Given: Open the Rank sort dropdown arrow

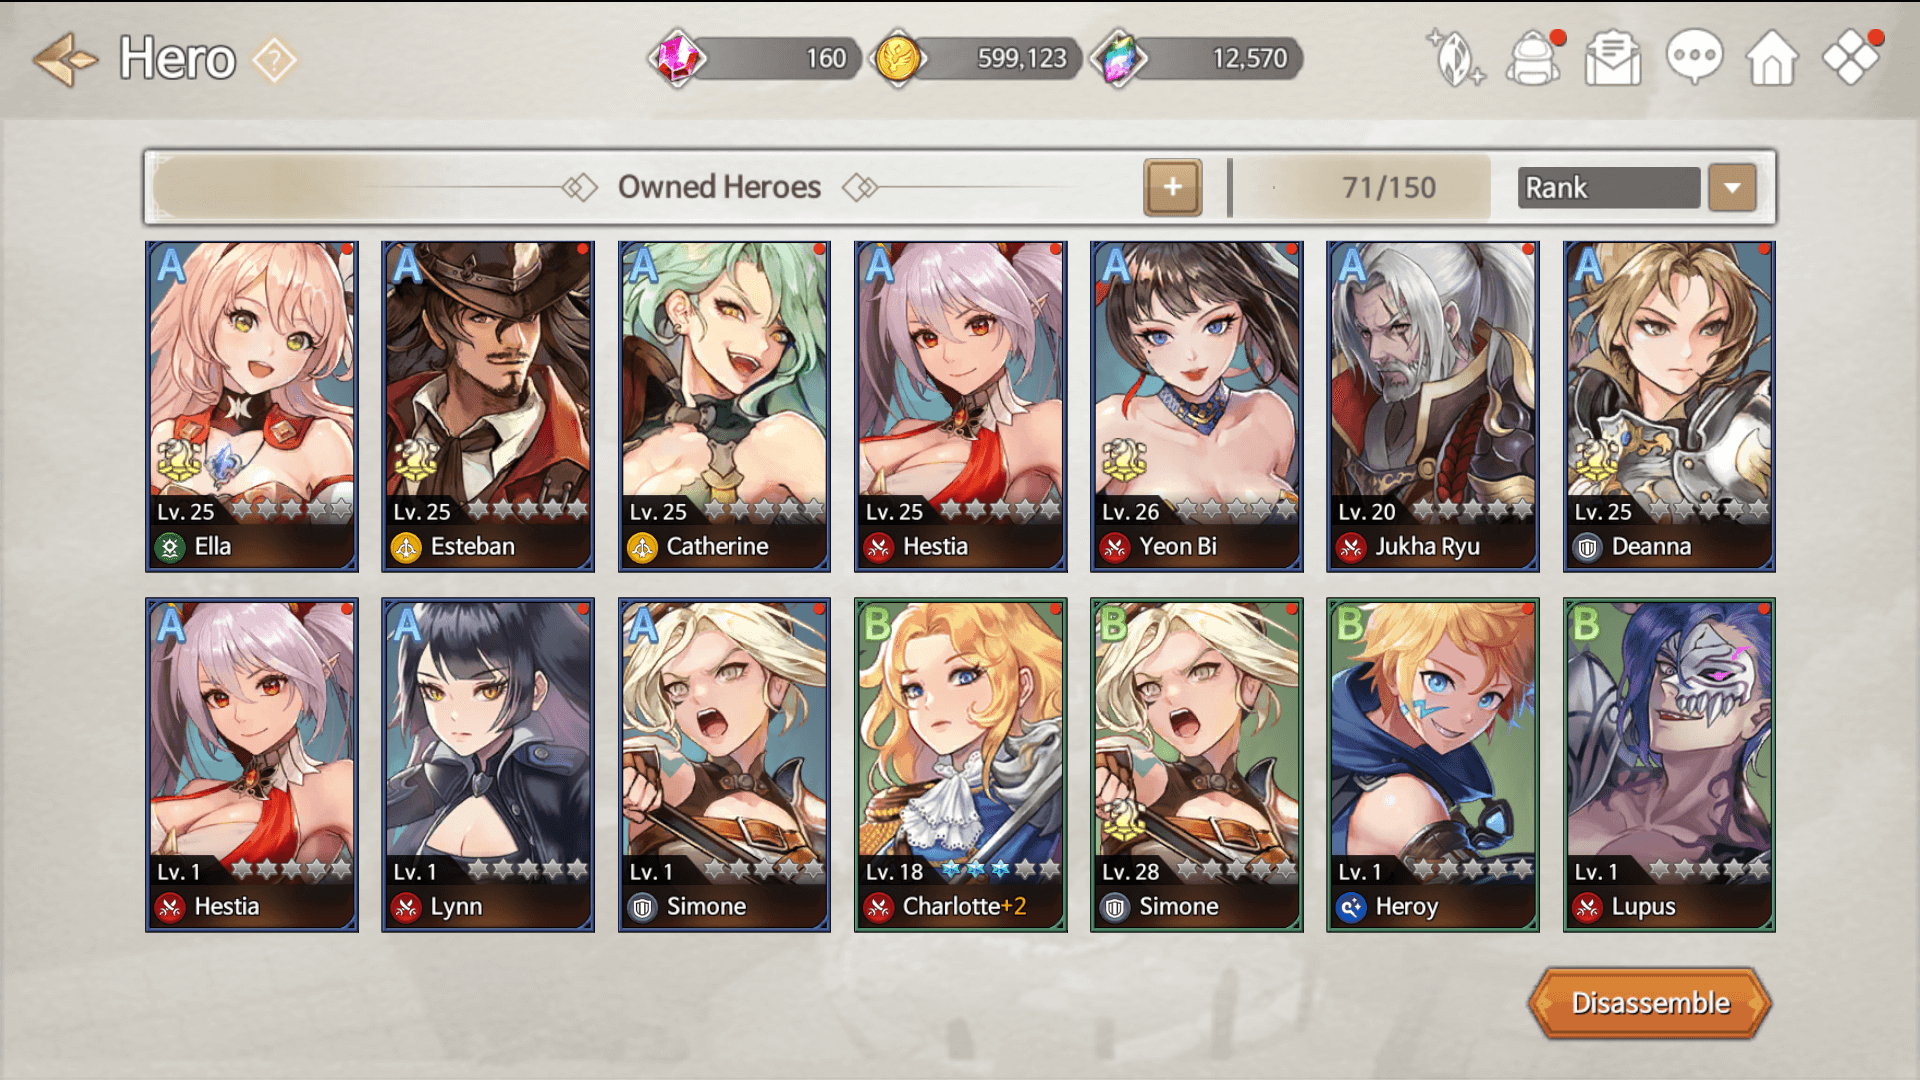Looking at the screenshot, I should point(1732,187).
